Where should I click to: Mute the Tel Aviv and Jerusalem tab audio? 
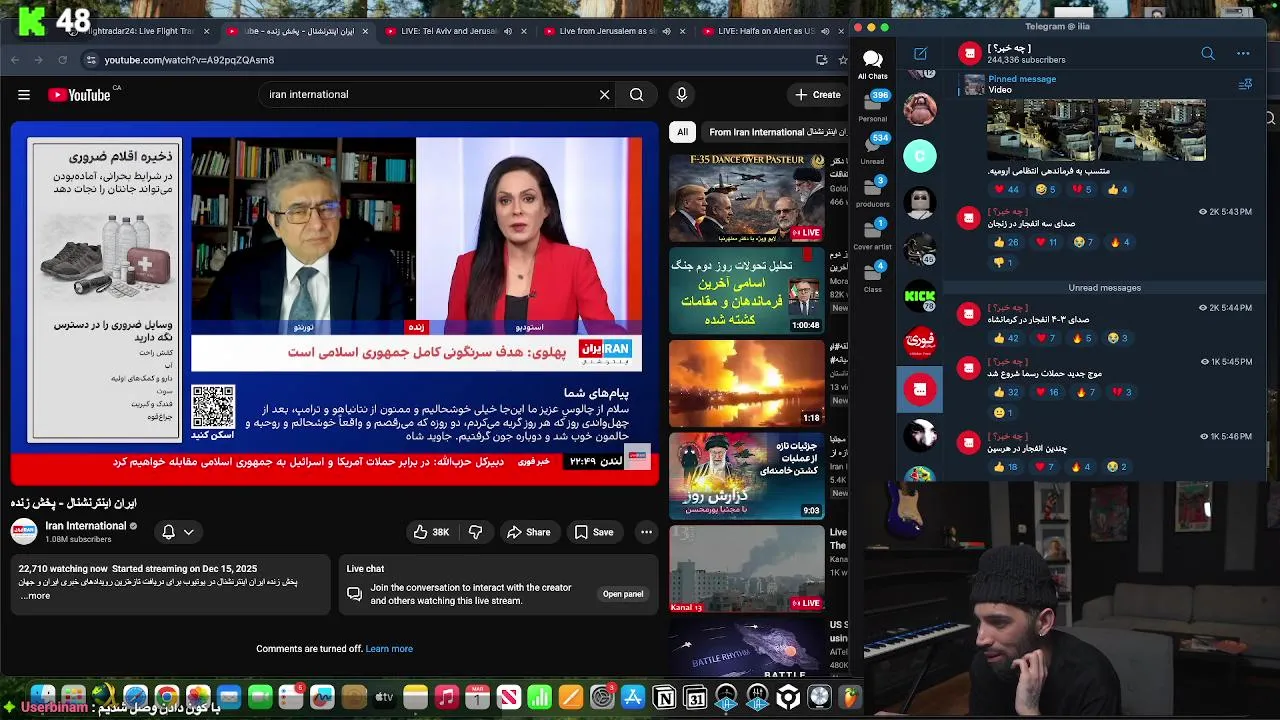point(508,31)
